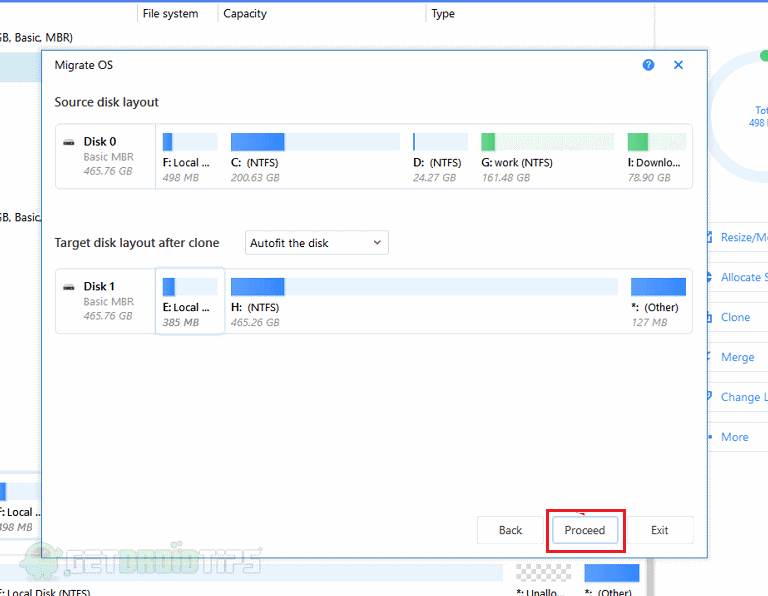The width and height of the screenshot is (768, 596).
Task: Select target *: (Other) 127 MB partition
Action: 658,301
